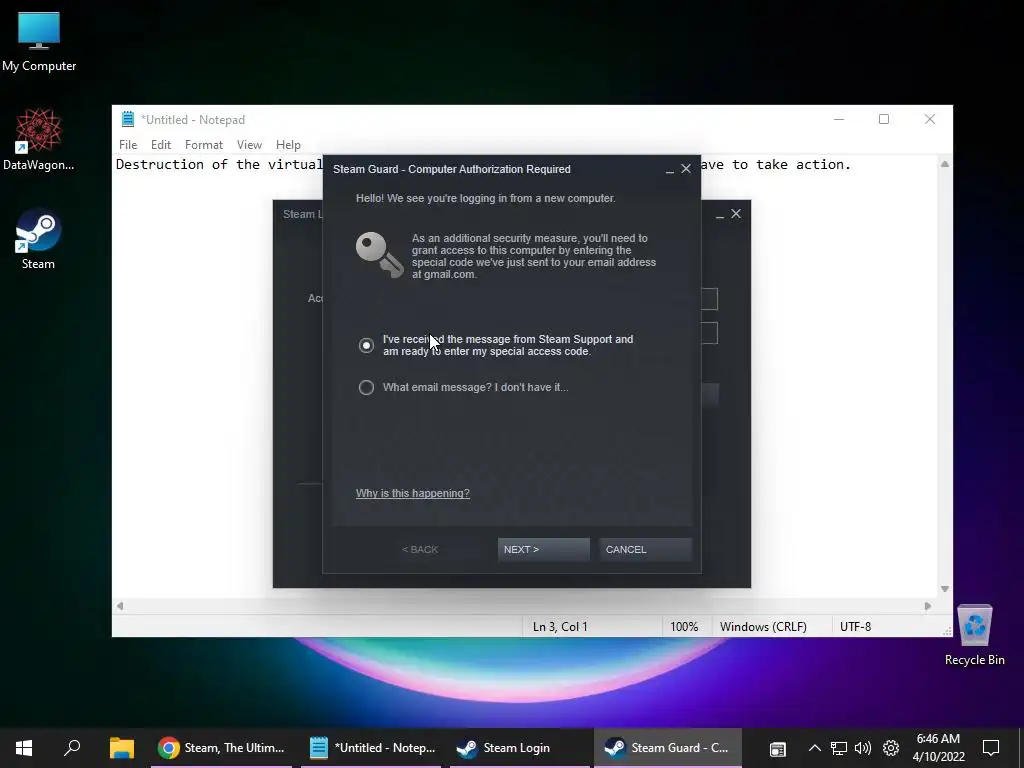Click 'UTF-8' encoding in status bar
This screenshot has height=768, width=1024.
(x=856, y=627)
